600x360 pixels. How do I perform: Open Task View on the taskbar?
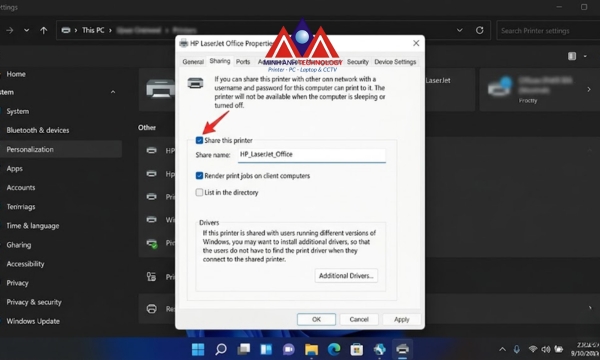pyautogui.click(x=243, y=349)
